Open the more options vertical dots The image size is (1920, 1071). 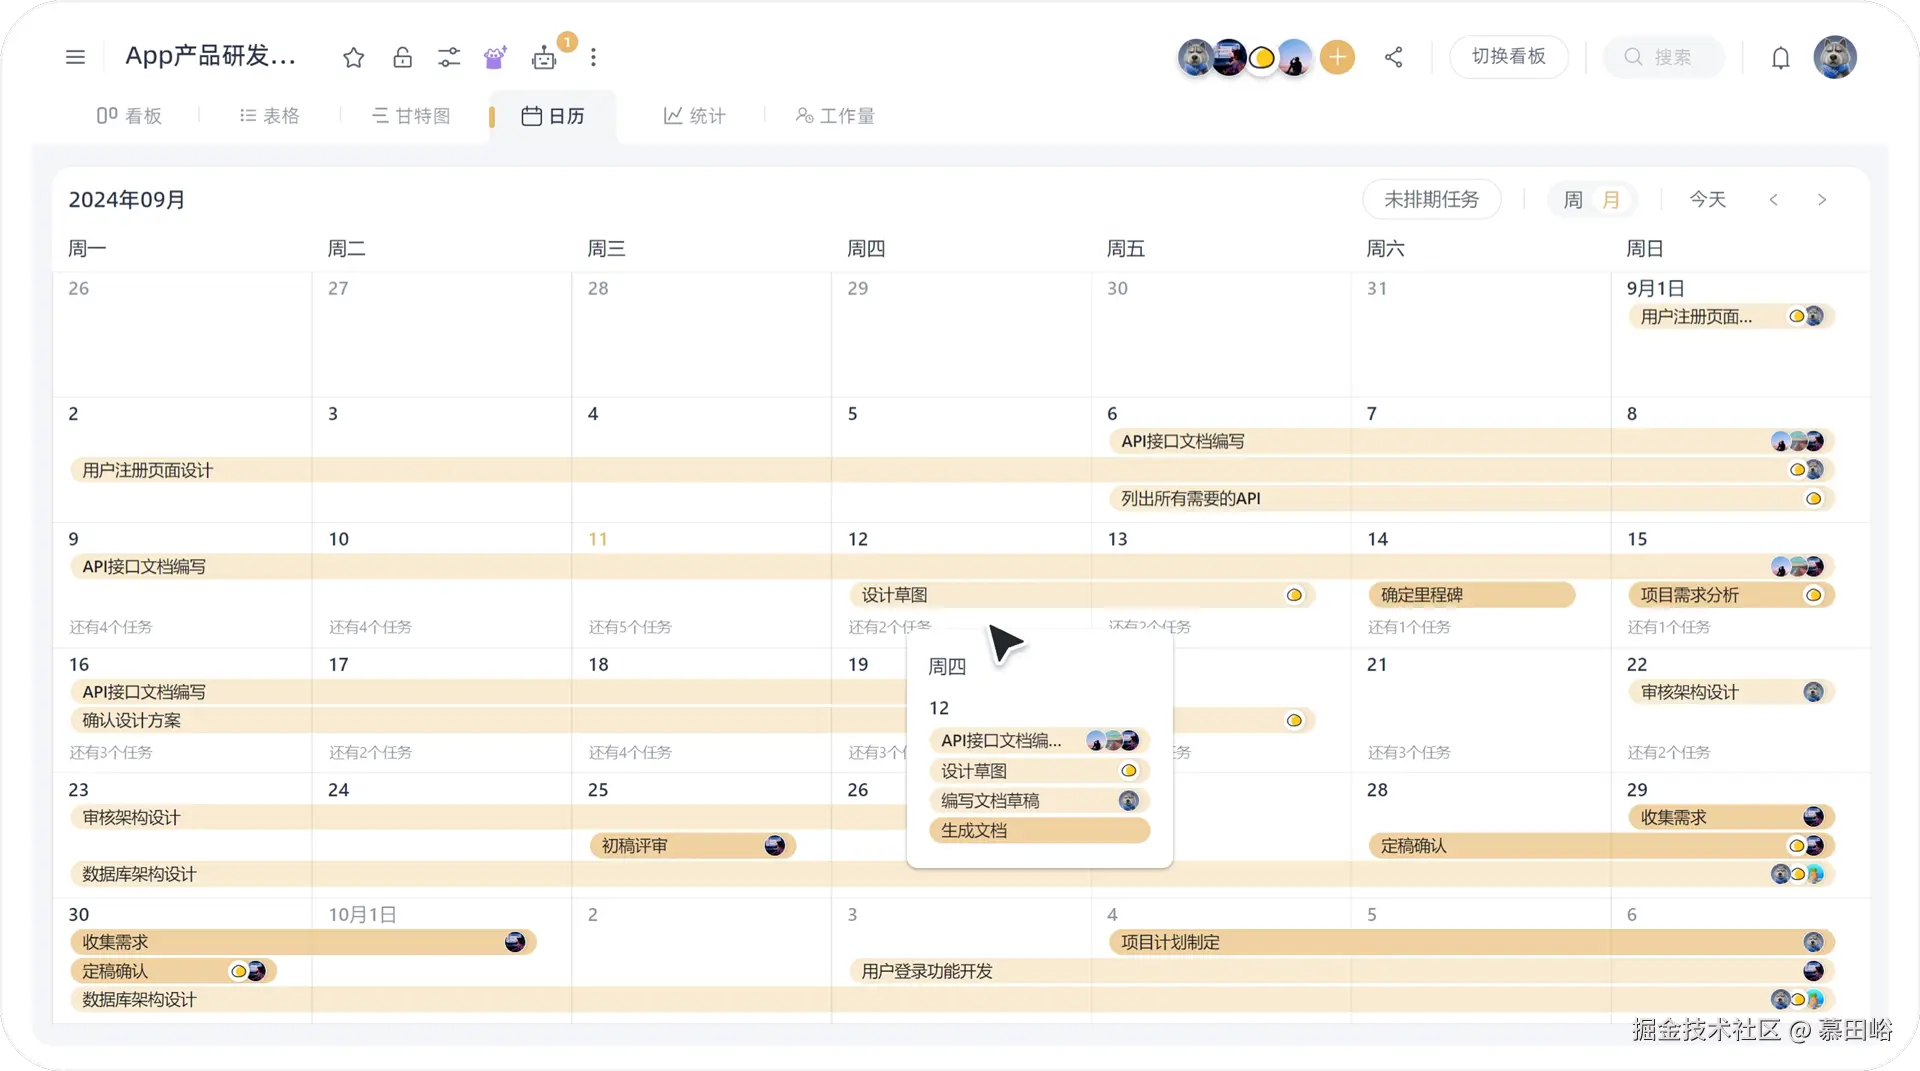click(593, 57)
